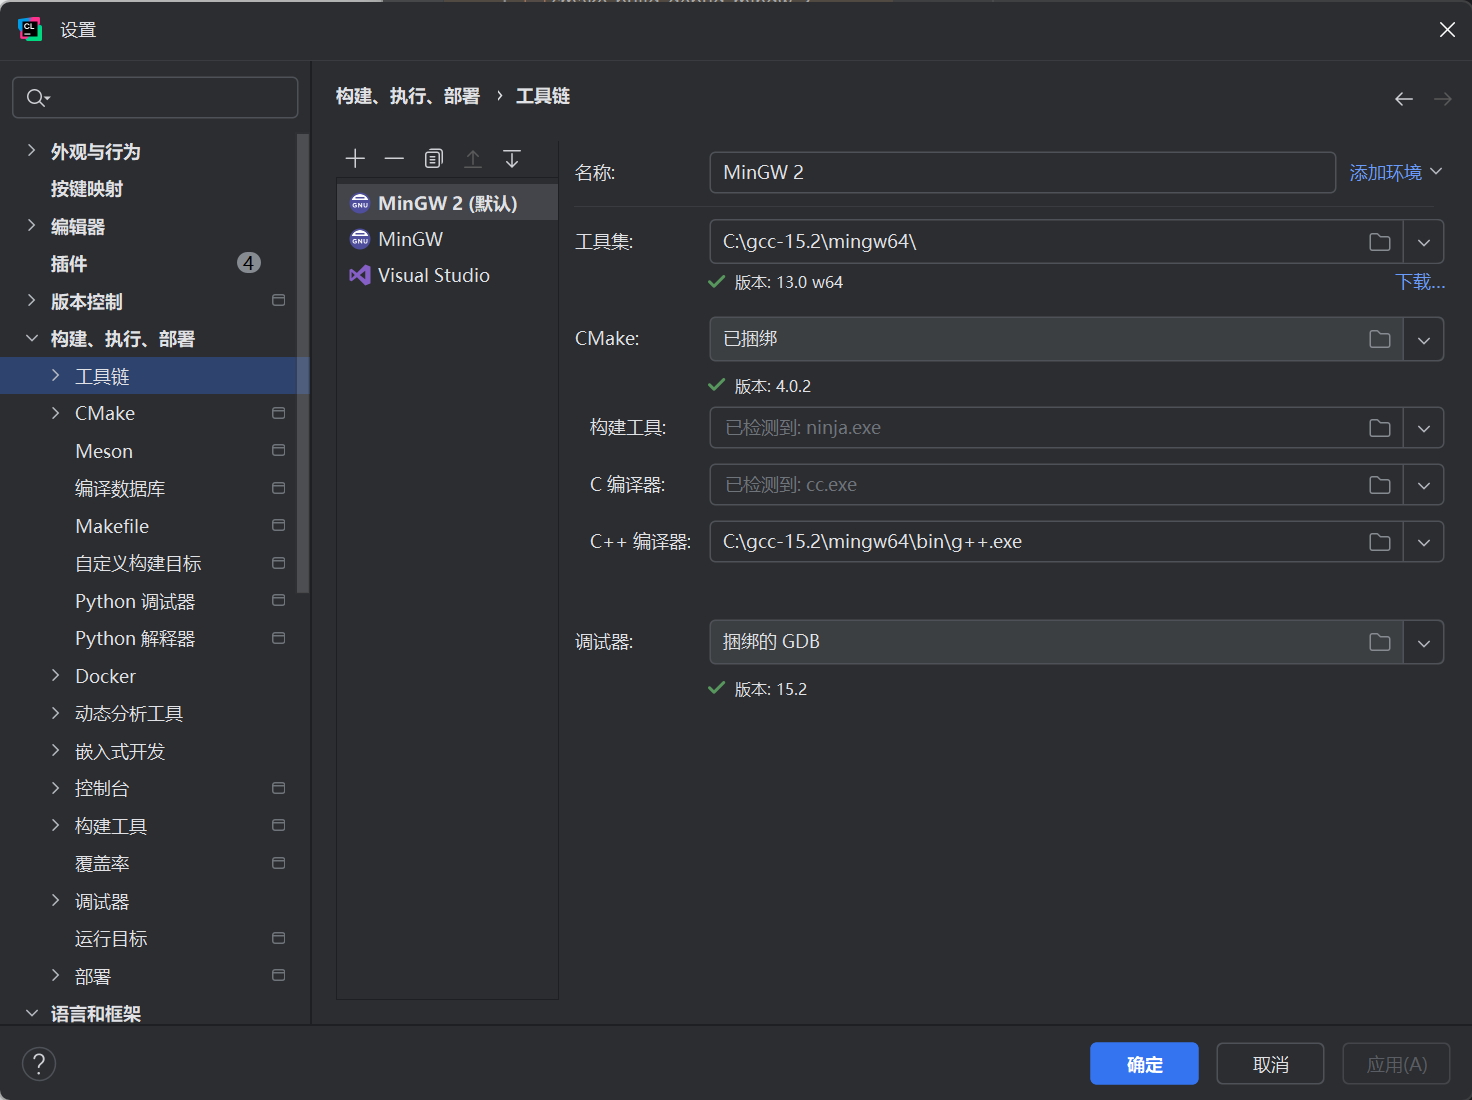Move toolchain down arrow icon

512,159
